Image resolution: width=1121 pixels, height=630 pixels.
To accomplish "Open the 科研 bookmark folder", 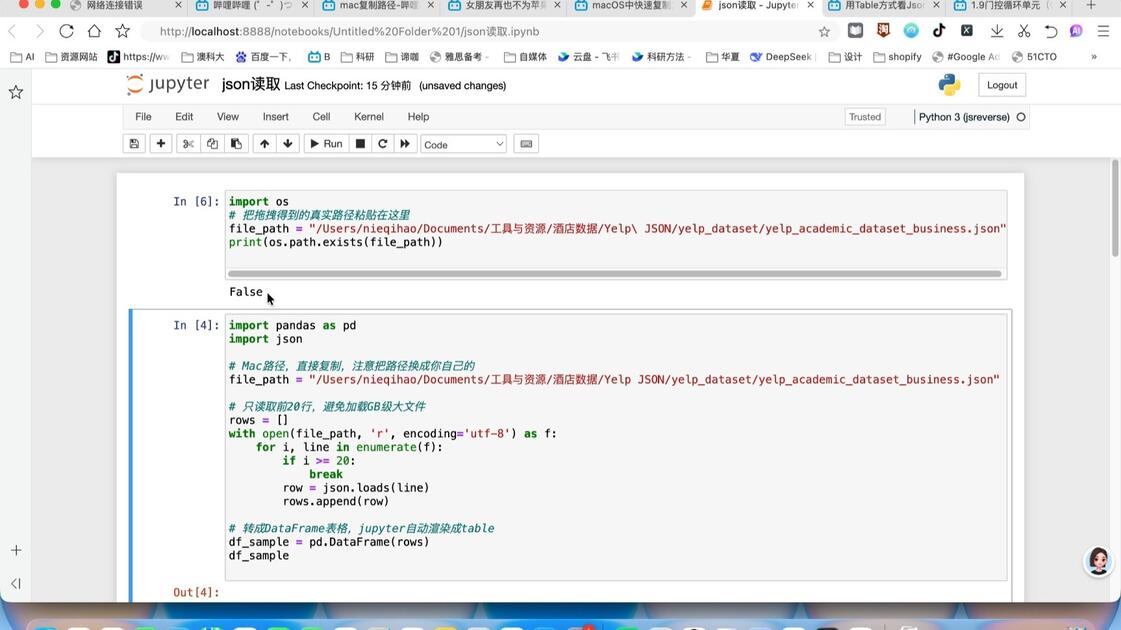I will click(x=357, y=56).
